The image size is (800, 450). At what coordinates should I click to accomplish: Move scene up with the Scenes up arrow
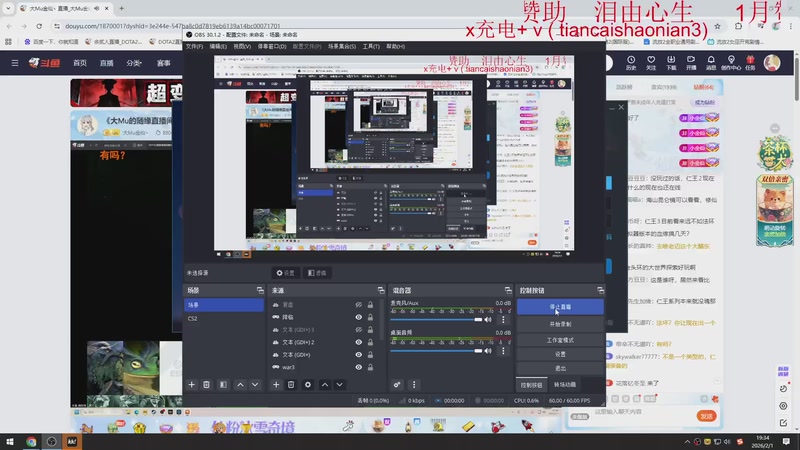click(240, 385)
